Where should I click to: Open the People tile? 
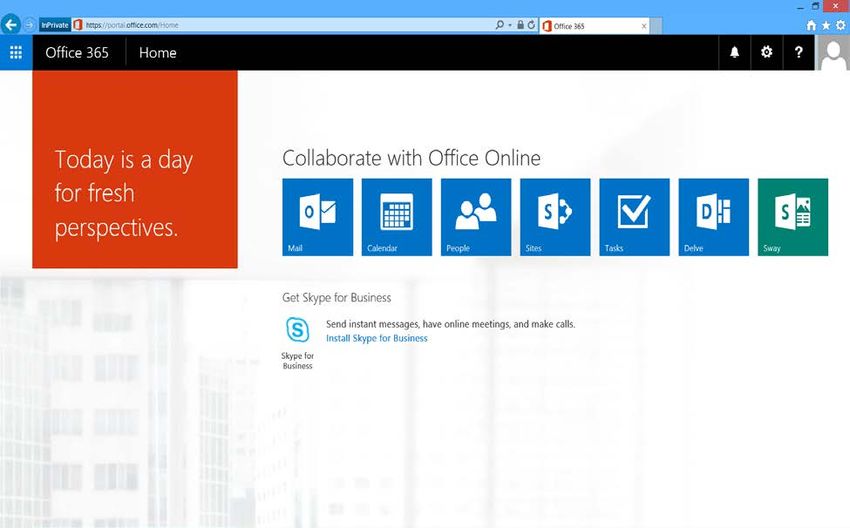476,217
